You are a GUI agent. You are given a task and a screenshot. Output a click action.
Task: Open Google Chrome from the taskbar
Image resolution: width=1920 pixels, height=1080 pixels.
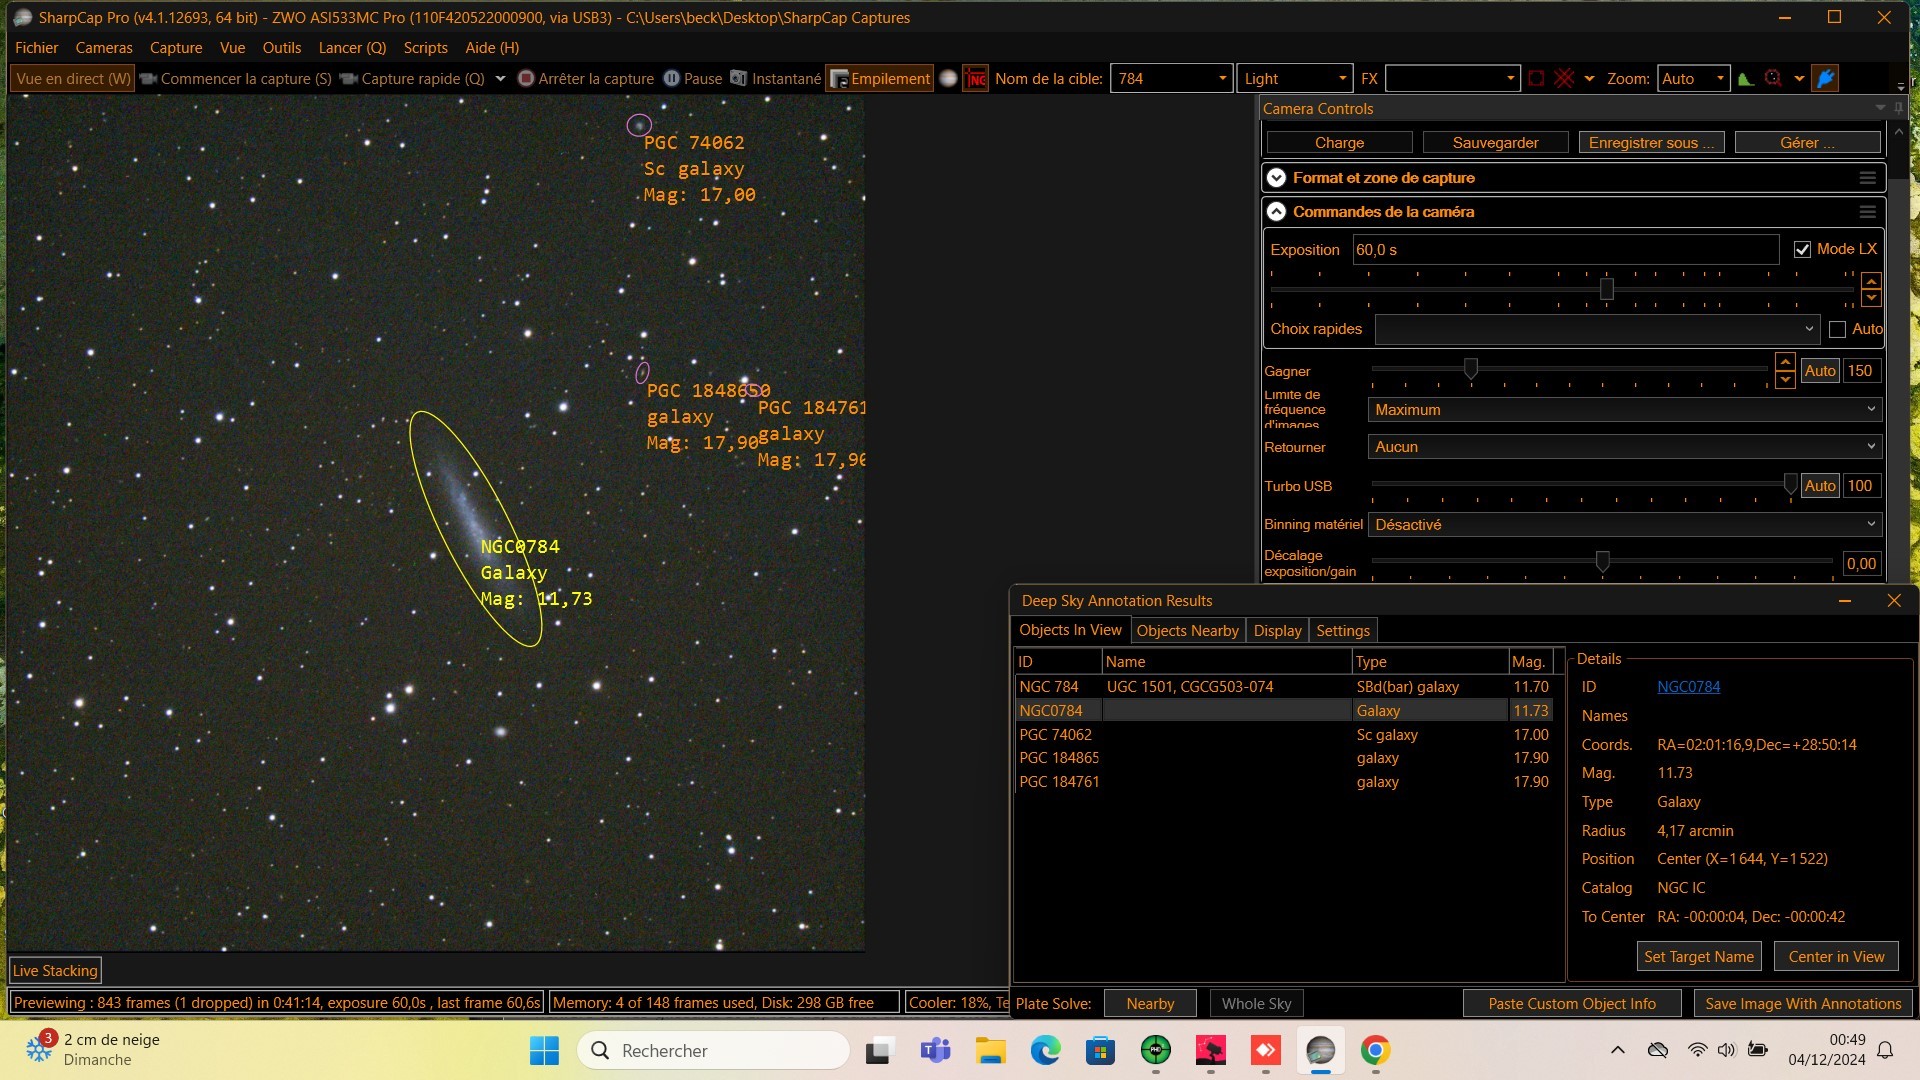(1375, 1051)
